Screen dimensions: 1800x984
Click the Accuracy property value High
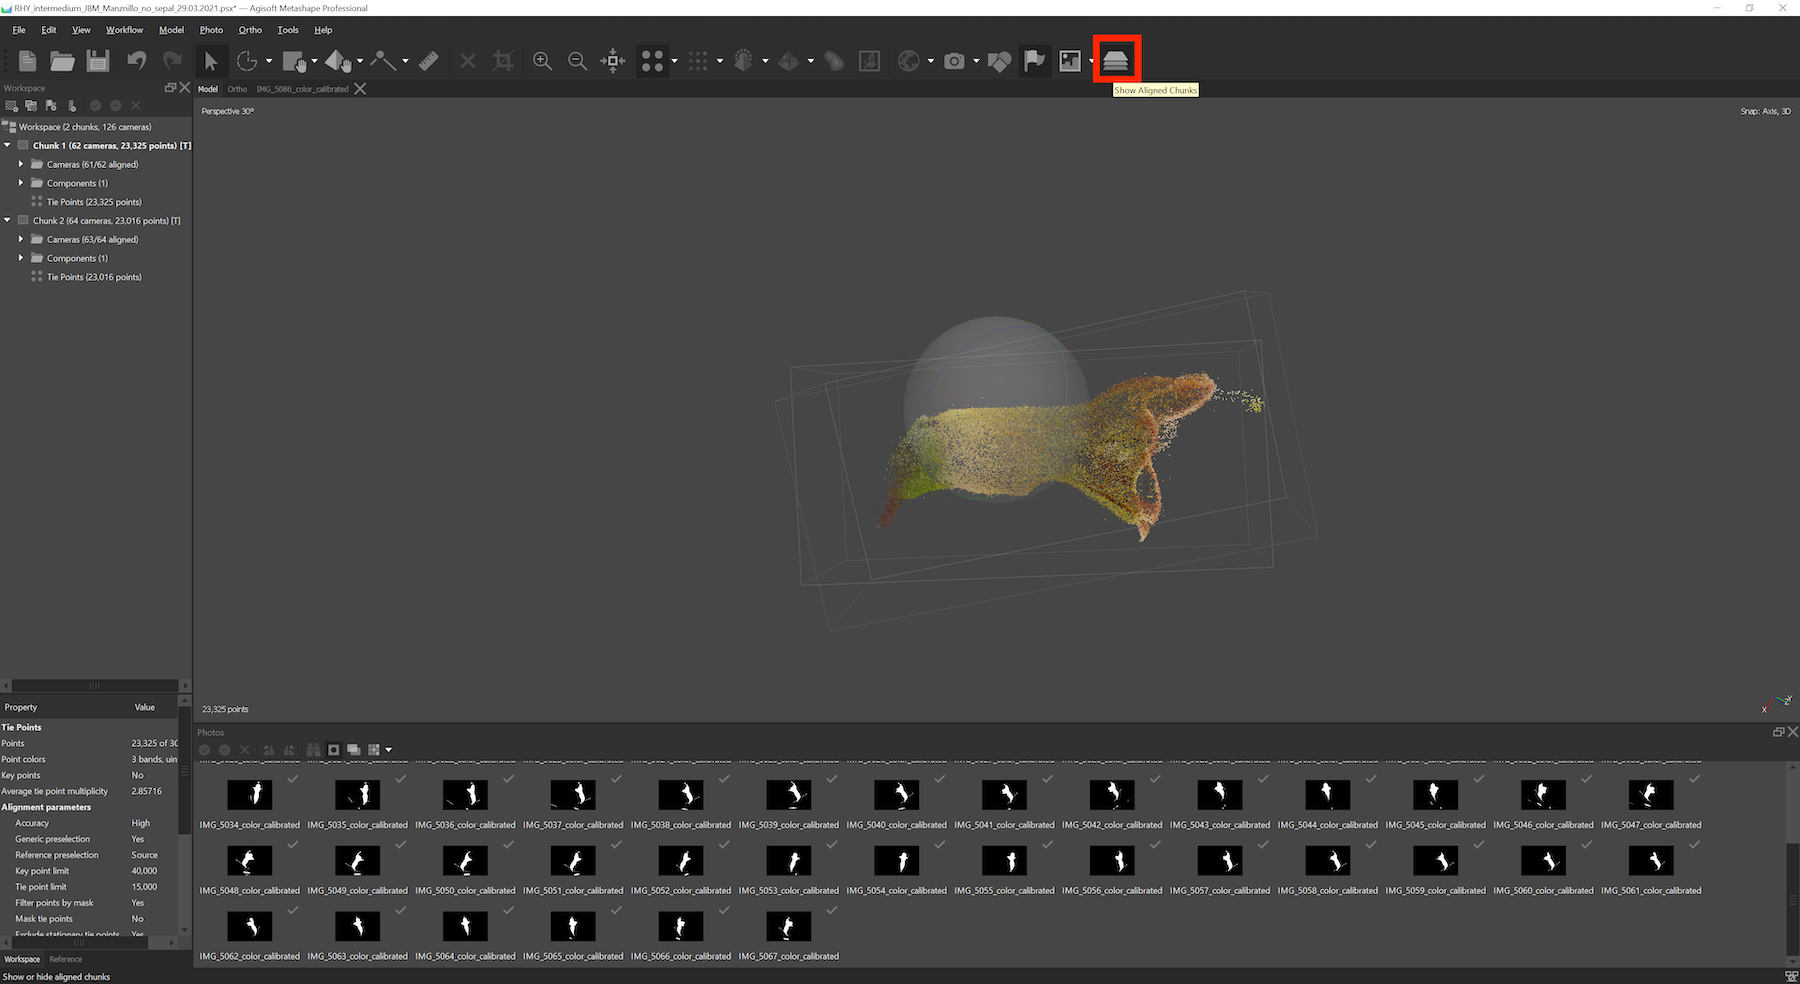(x=141, y=823)
